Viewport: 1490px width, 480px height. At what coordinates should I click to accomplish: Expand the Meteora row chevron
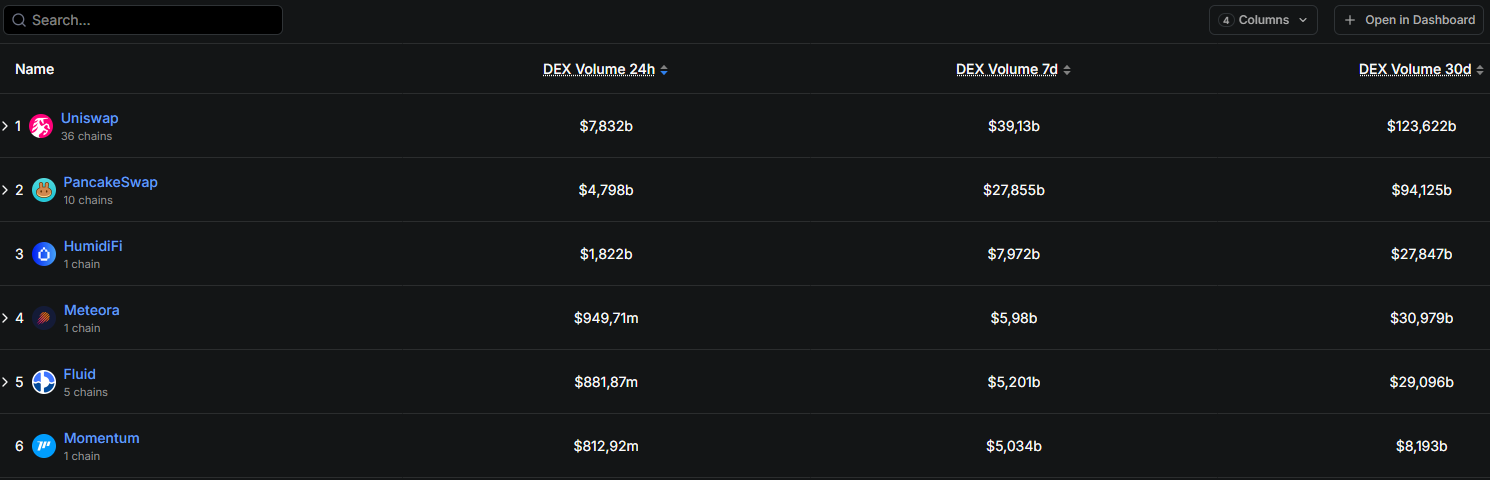5,318
